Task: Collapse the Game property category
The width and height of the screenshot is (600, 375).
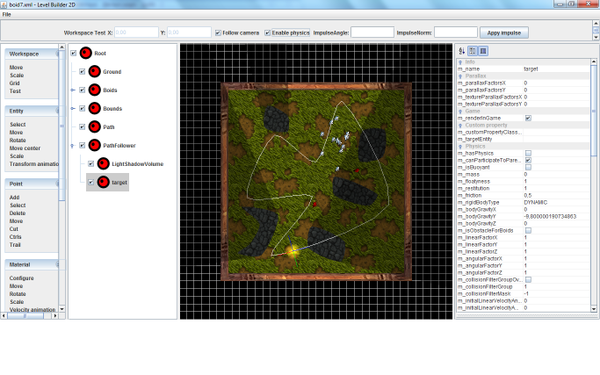Action: coord(460,111)
